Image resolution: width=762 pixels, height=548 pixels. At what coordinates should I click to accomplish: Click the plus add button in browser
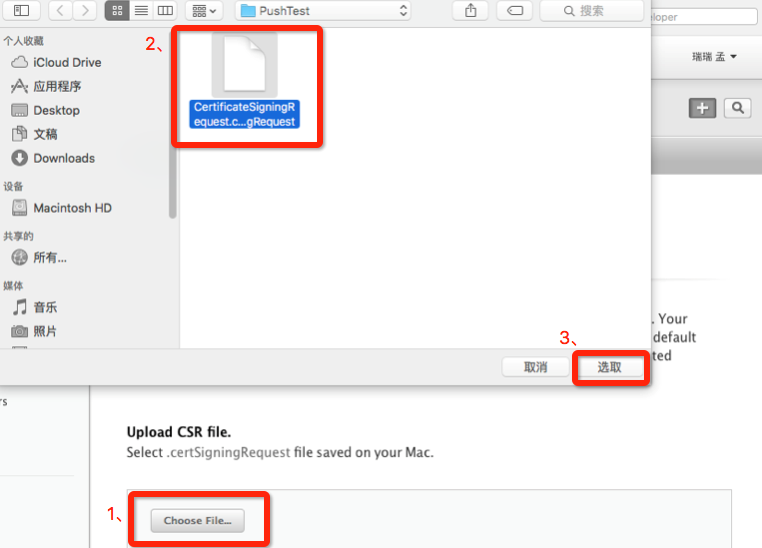pyautogui.click(x=702, y=108)
